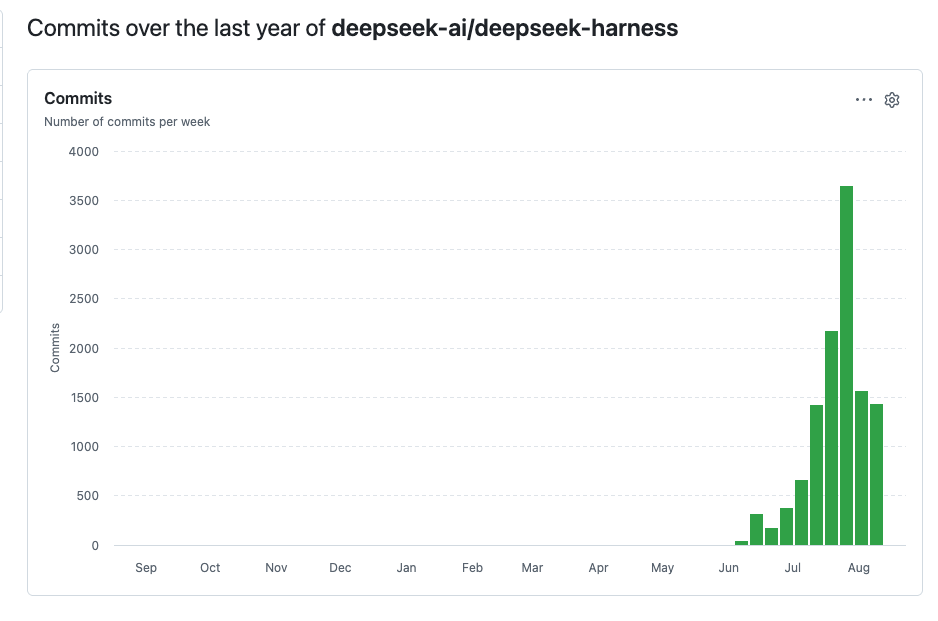Select the early July bar near 650 commits

[x=801, y=512]
